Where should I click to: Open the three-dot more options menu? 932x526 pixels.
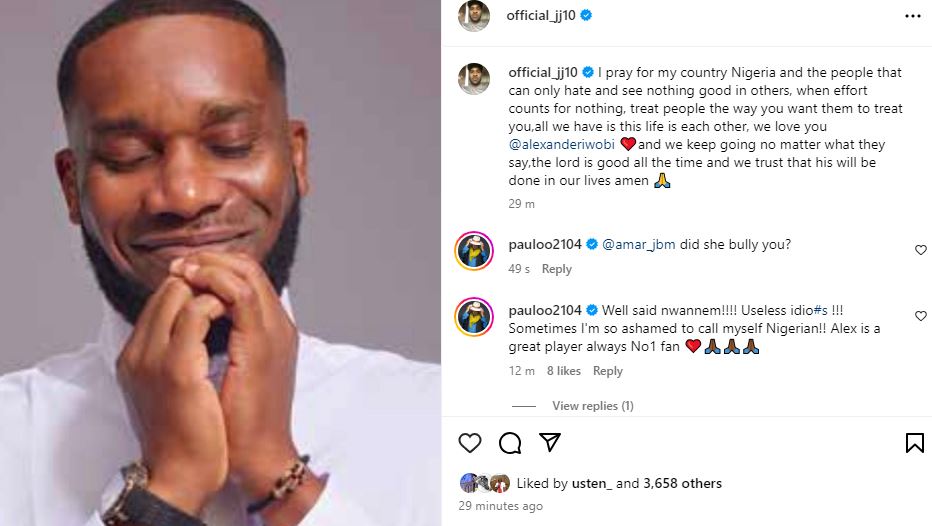click(x=912, y=16)
